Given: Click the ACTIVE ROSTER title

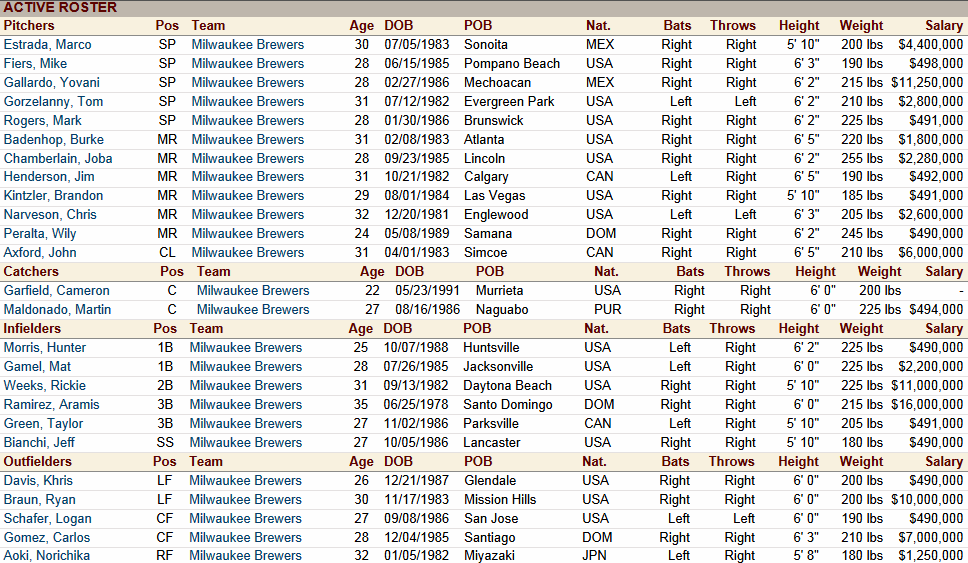Looking at the screenshot, I should (x=60, y=7).
